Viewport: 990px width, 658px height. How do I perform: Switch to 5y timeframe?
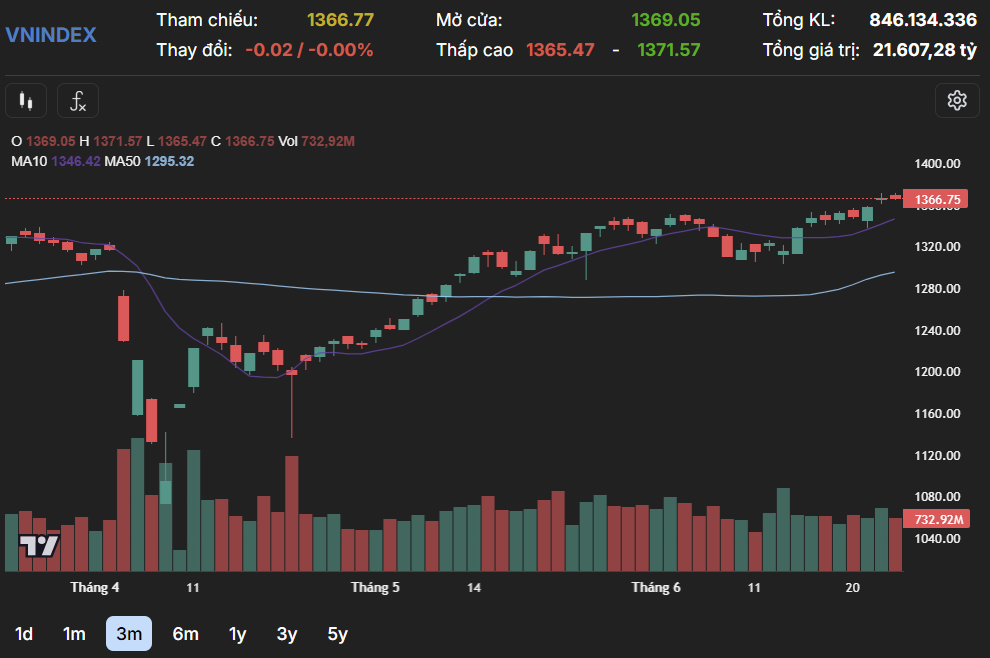click(337, 634)
